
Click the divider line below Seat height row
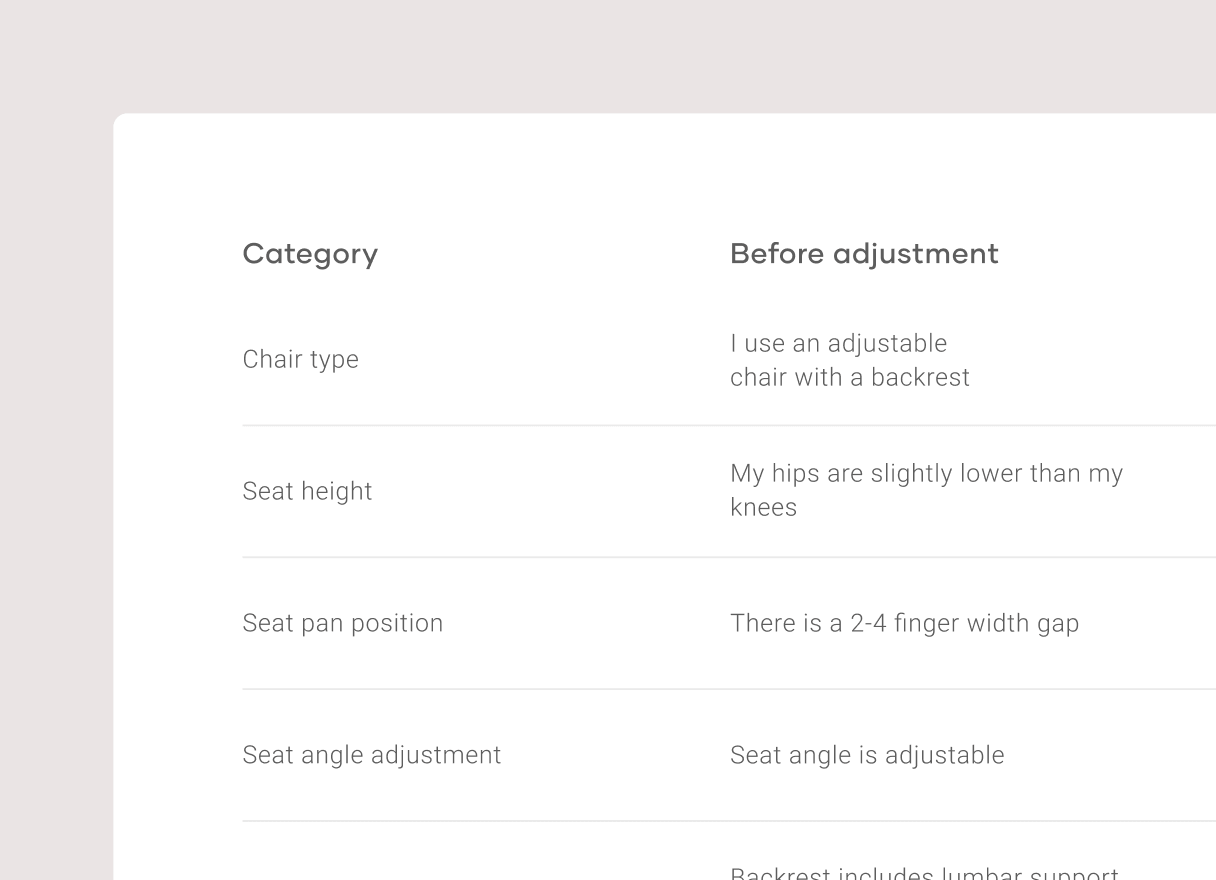point(728,558)
